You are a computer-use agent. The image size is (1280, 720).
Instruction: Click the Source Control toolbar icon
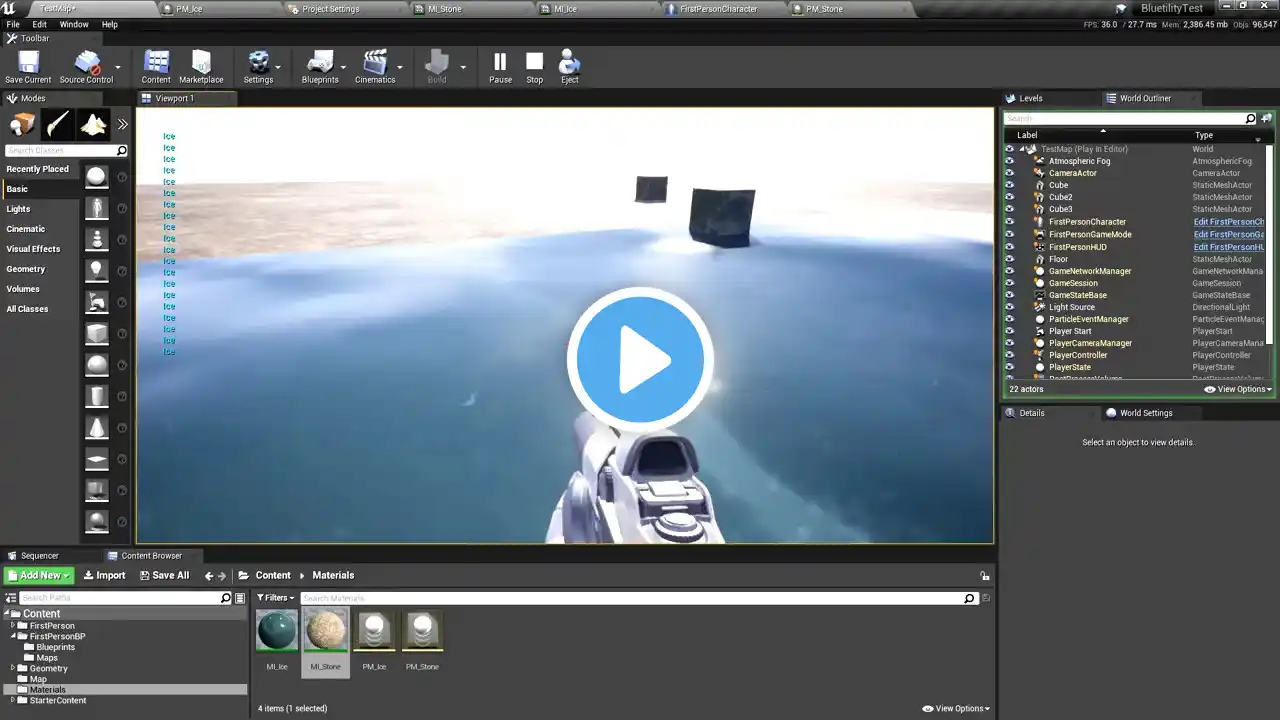86,67
